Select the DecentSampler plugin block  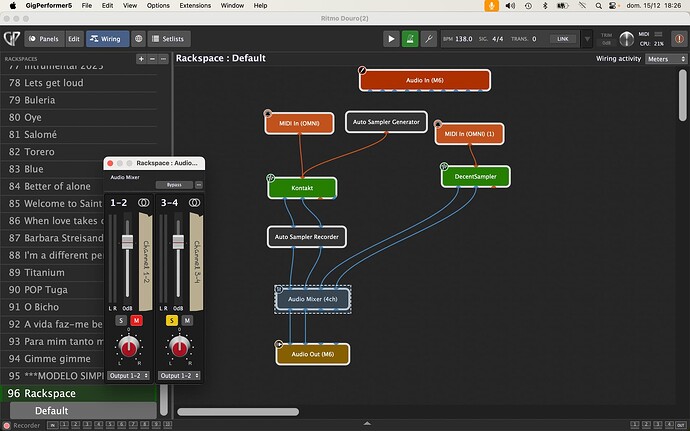[475, 177]
